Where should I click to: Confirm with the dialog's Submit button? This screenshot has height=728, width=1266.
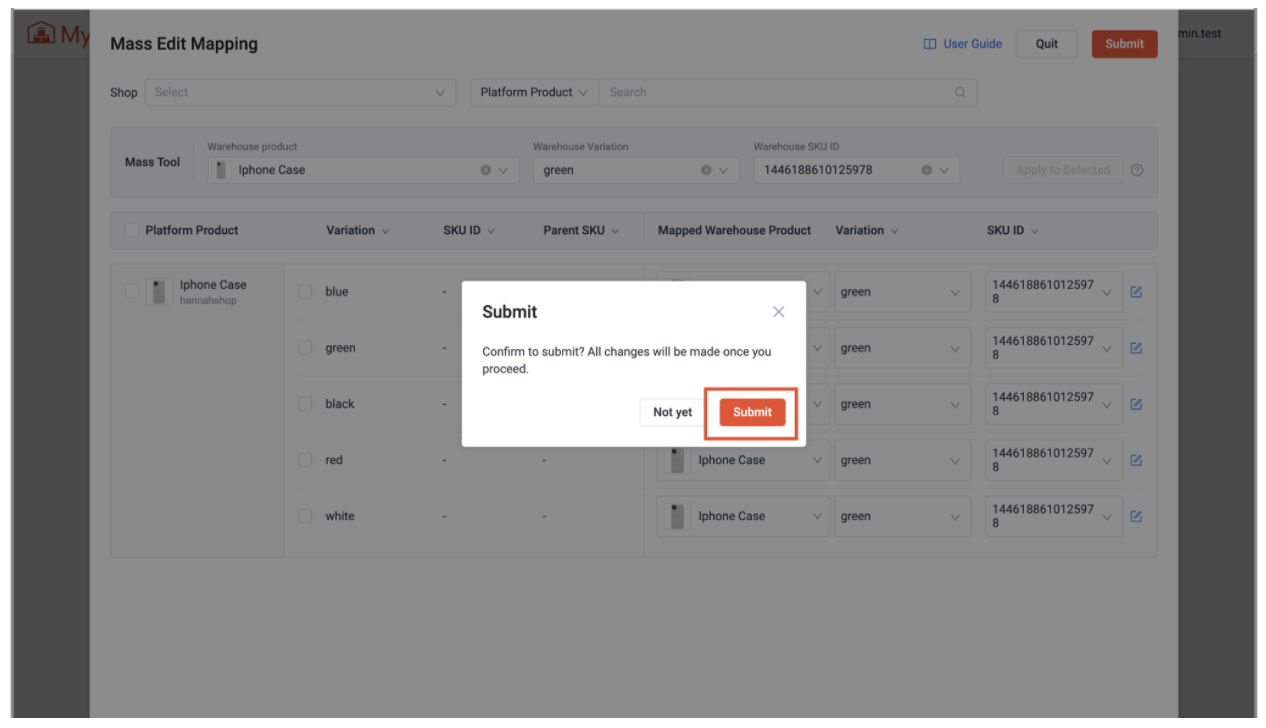tap(752, 412)
